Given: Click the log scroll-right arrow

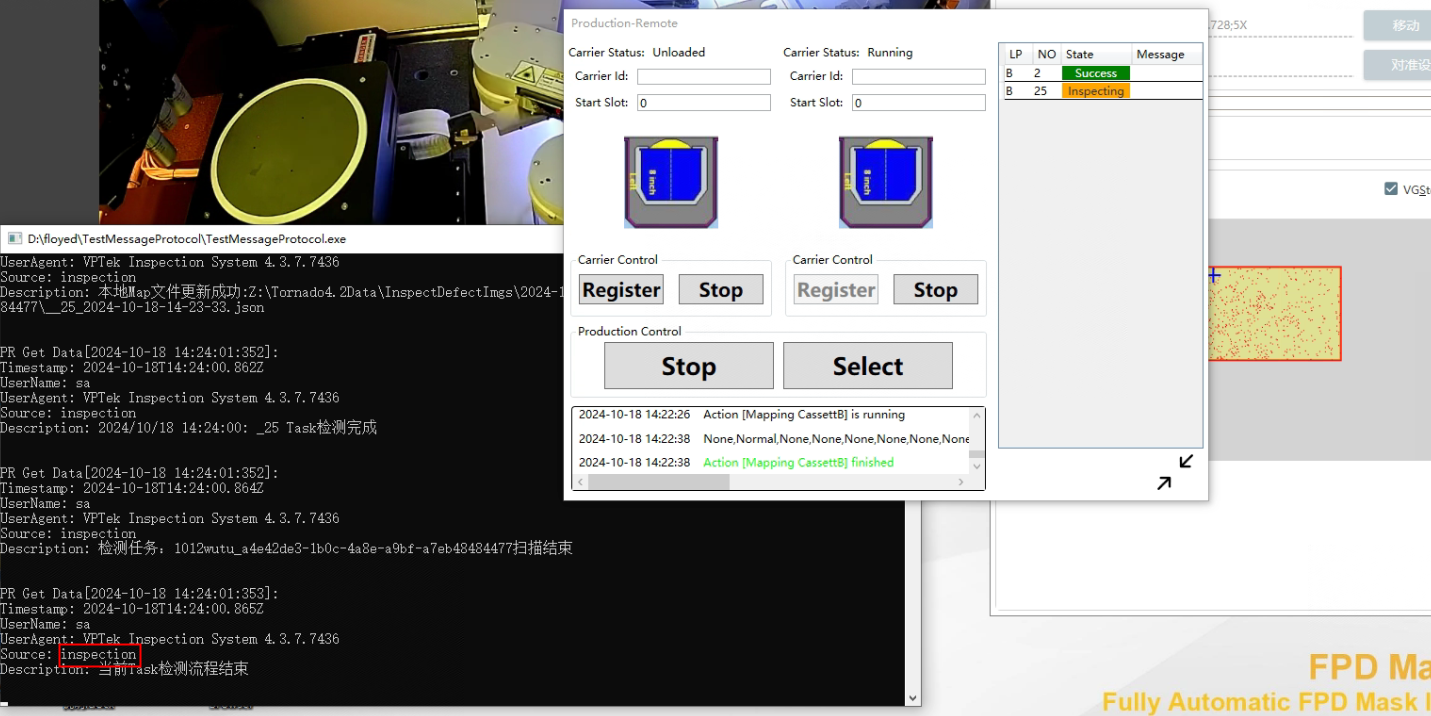Looking at the screenshot, I should 961,482.
